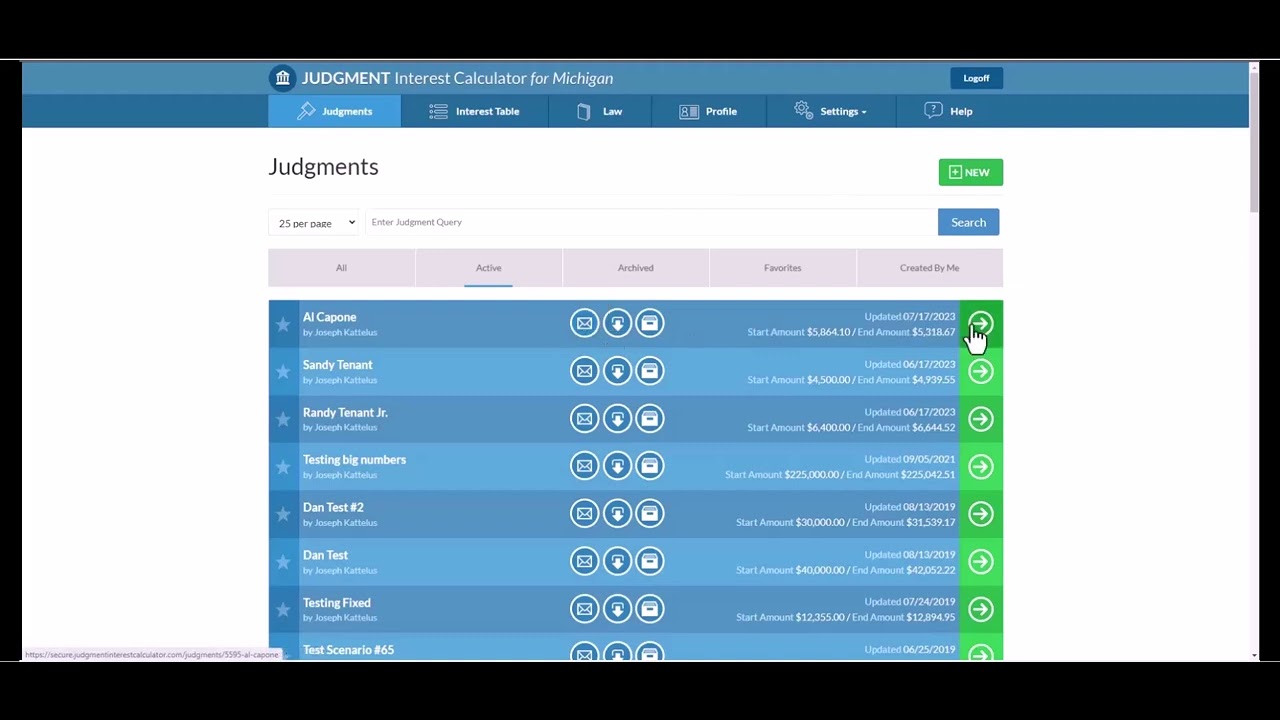
Task: Click the JUDGMENT Interest Calculator title
Action: point(457,78)
